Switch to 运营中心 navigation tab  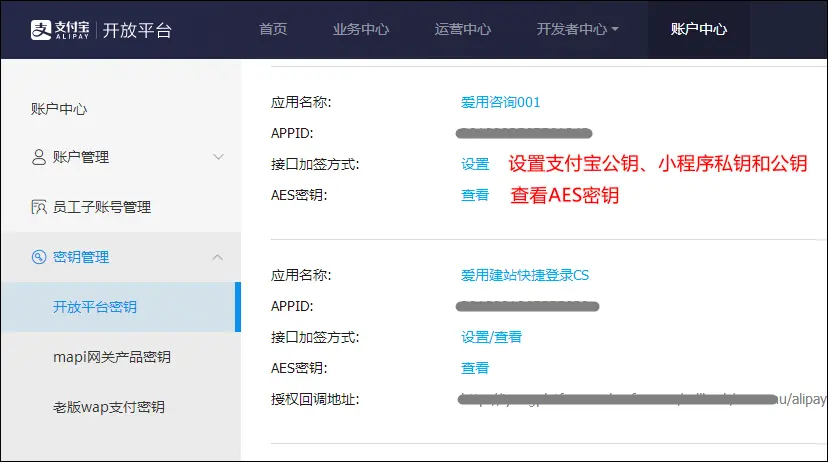(463, 29)
